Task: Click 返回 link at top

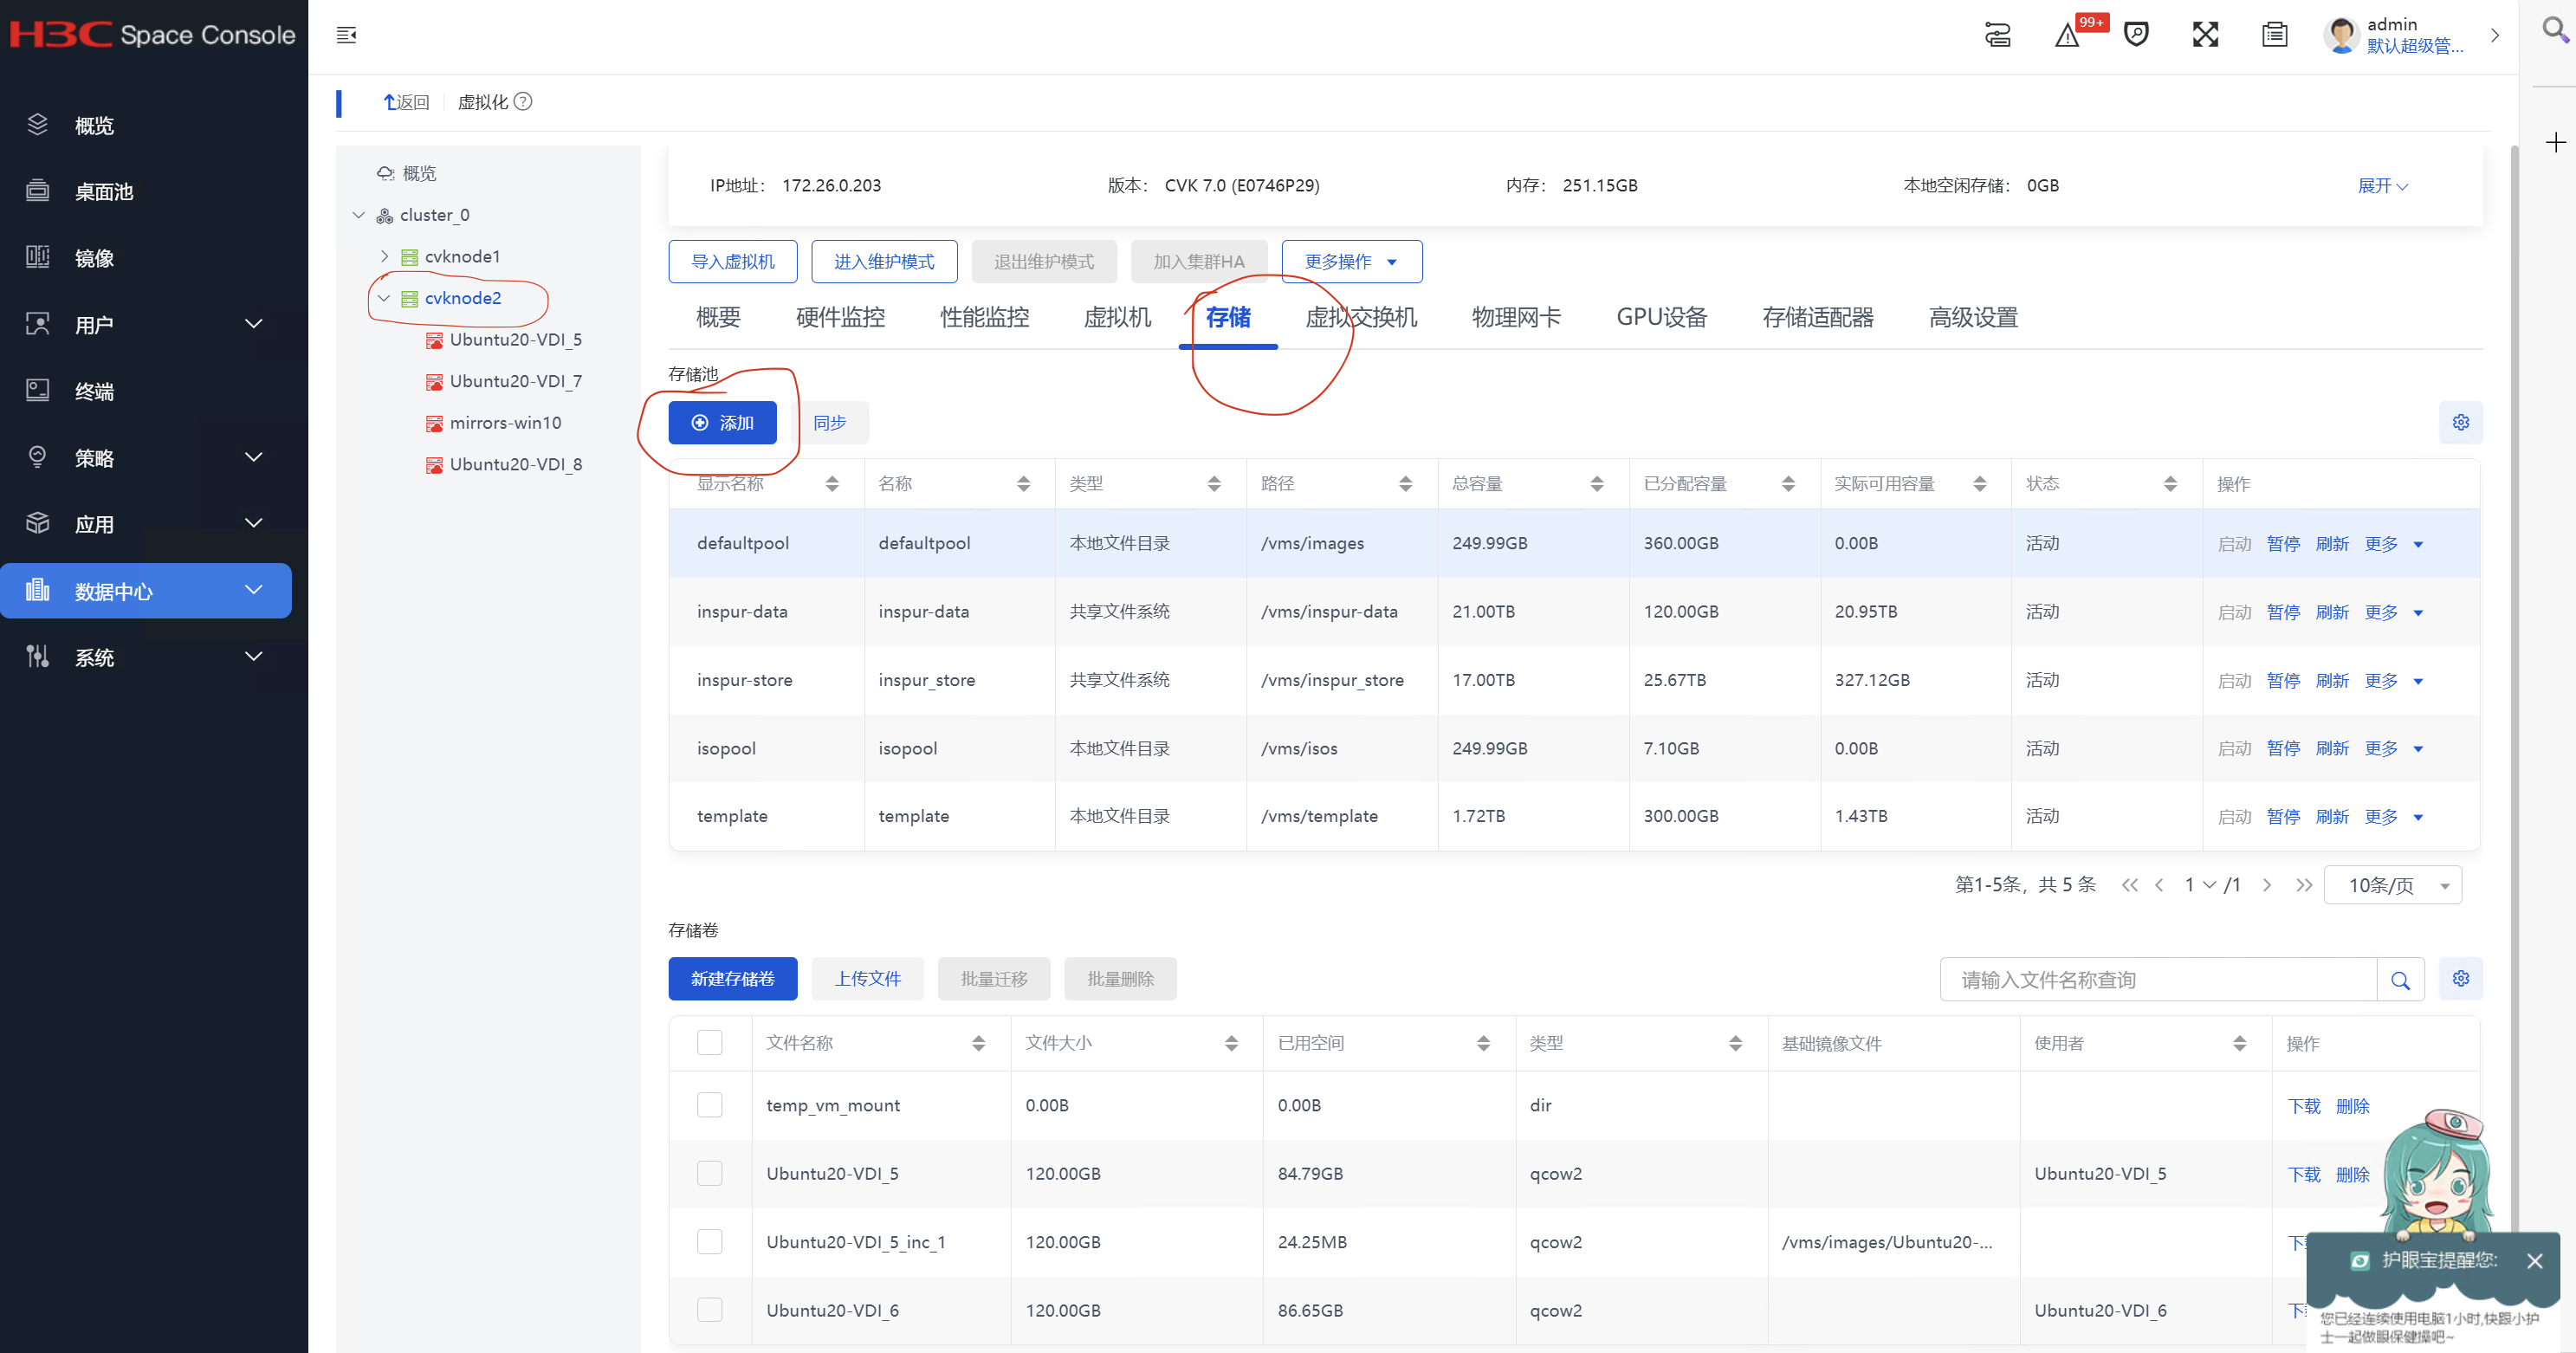Action: [x=406, y=102]
